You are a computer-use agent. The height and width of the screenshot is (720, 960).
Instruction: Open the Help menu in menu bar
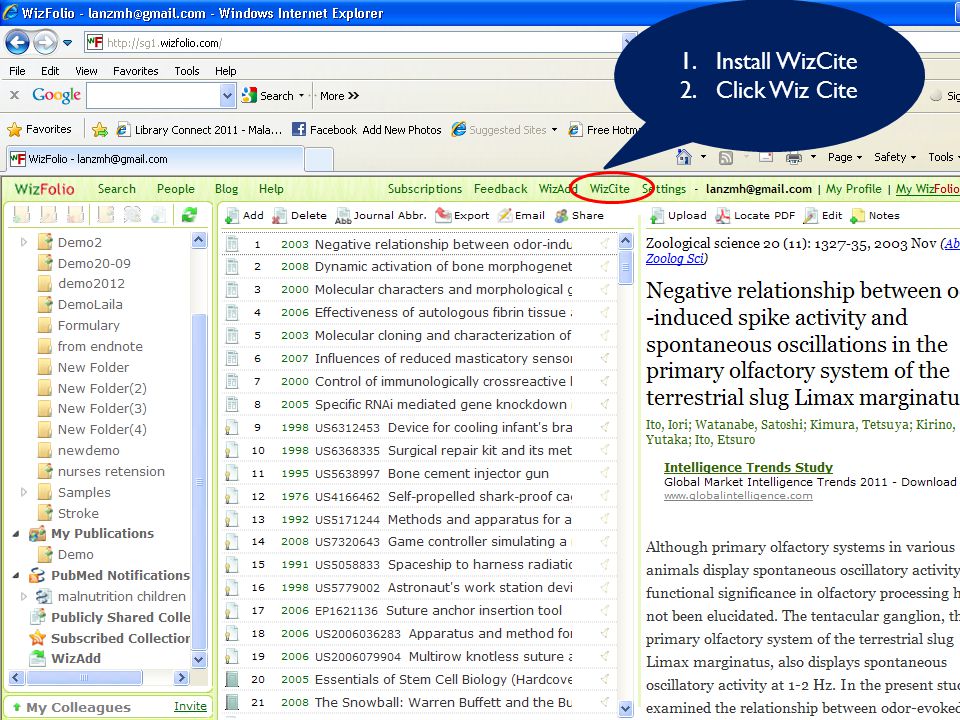pos(225,71)
